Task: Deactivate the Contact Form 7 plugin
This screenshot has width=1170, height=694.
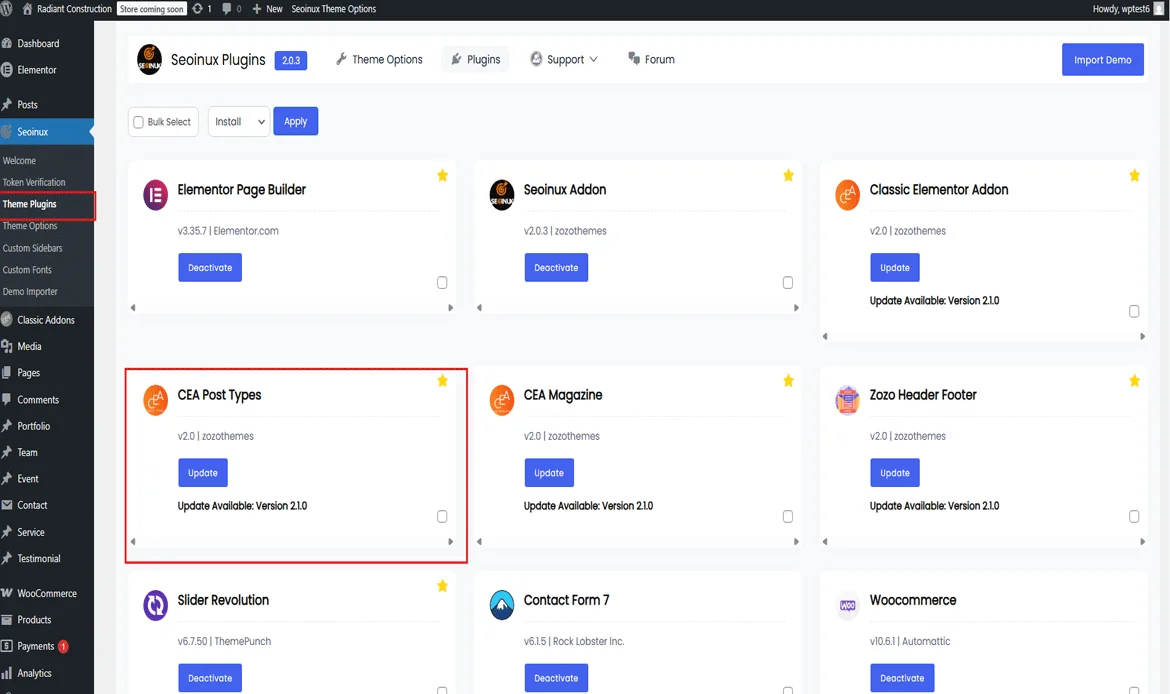Action: click(x=556, y=678)
